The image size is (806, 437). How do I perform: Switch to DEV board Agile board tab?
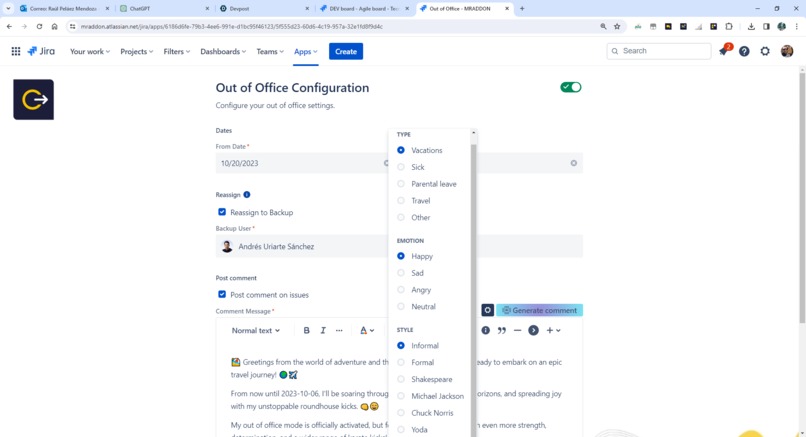(364, 9)
